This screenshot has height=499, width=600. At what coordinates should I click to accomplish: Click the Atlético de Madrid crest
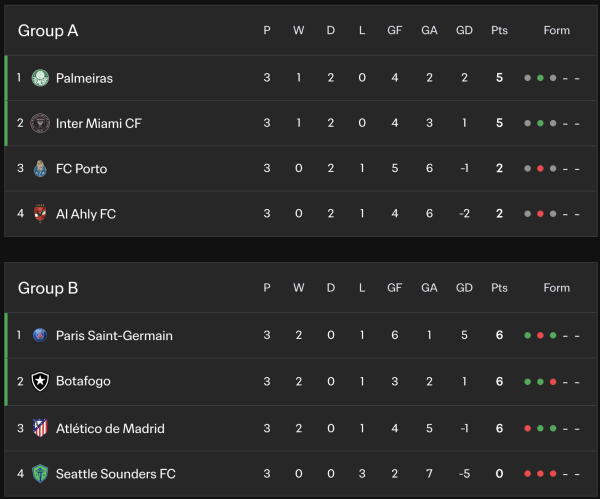(40, 428)
